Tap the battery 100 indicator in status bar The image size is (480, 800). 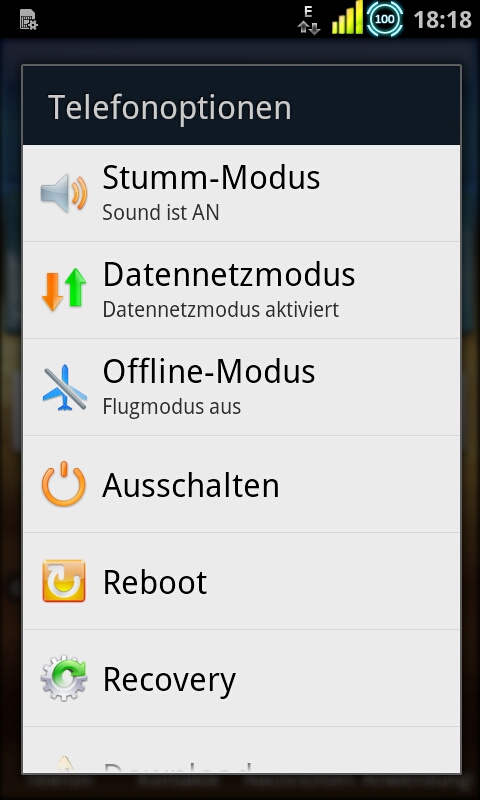pyautogui.click(x=385, y=19)
